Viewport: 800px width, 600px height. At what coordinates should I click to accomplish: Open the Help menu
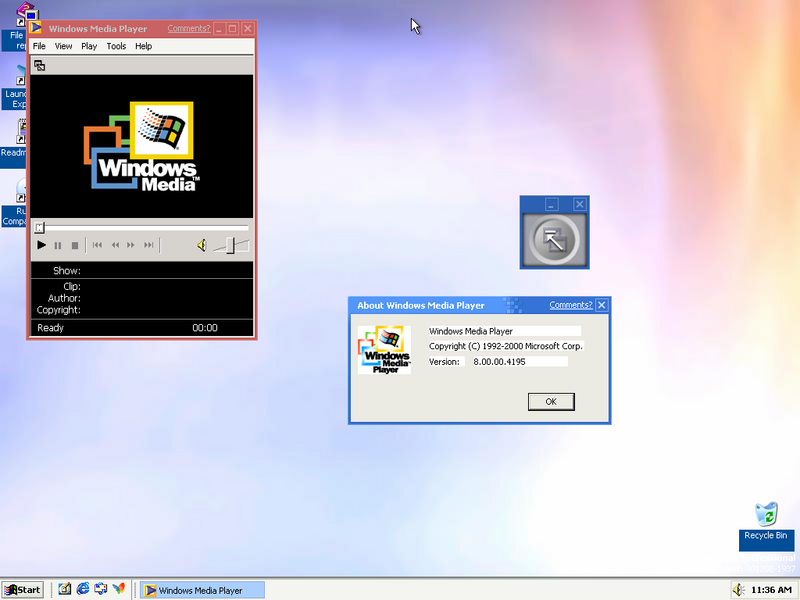143,46
